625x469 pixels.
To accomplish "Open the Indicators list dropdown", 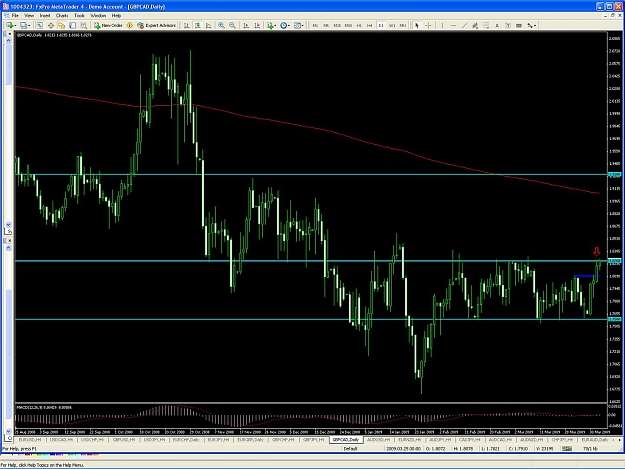I will (271, 25).
